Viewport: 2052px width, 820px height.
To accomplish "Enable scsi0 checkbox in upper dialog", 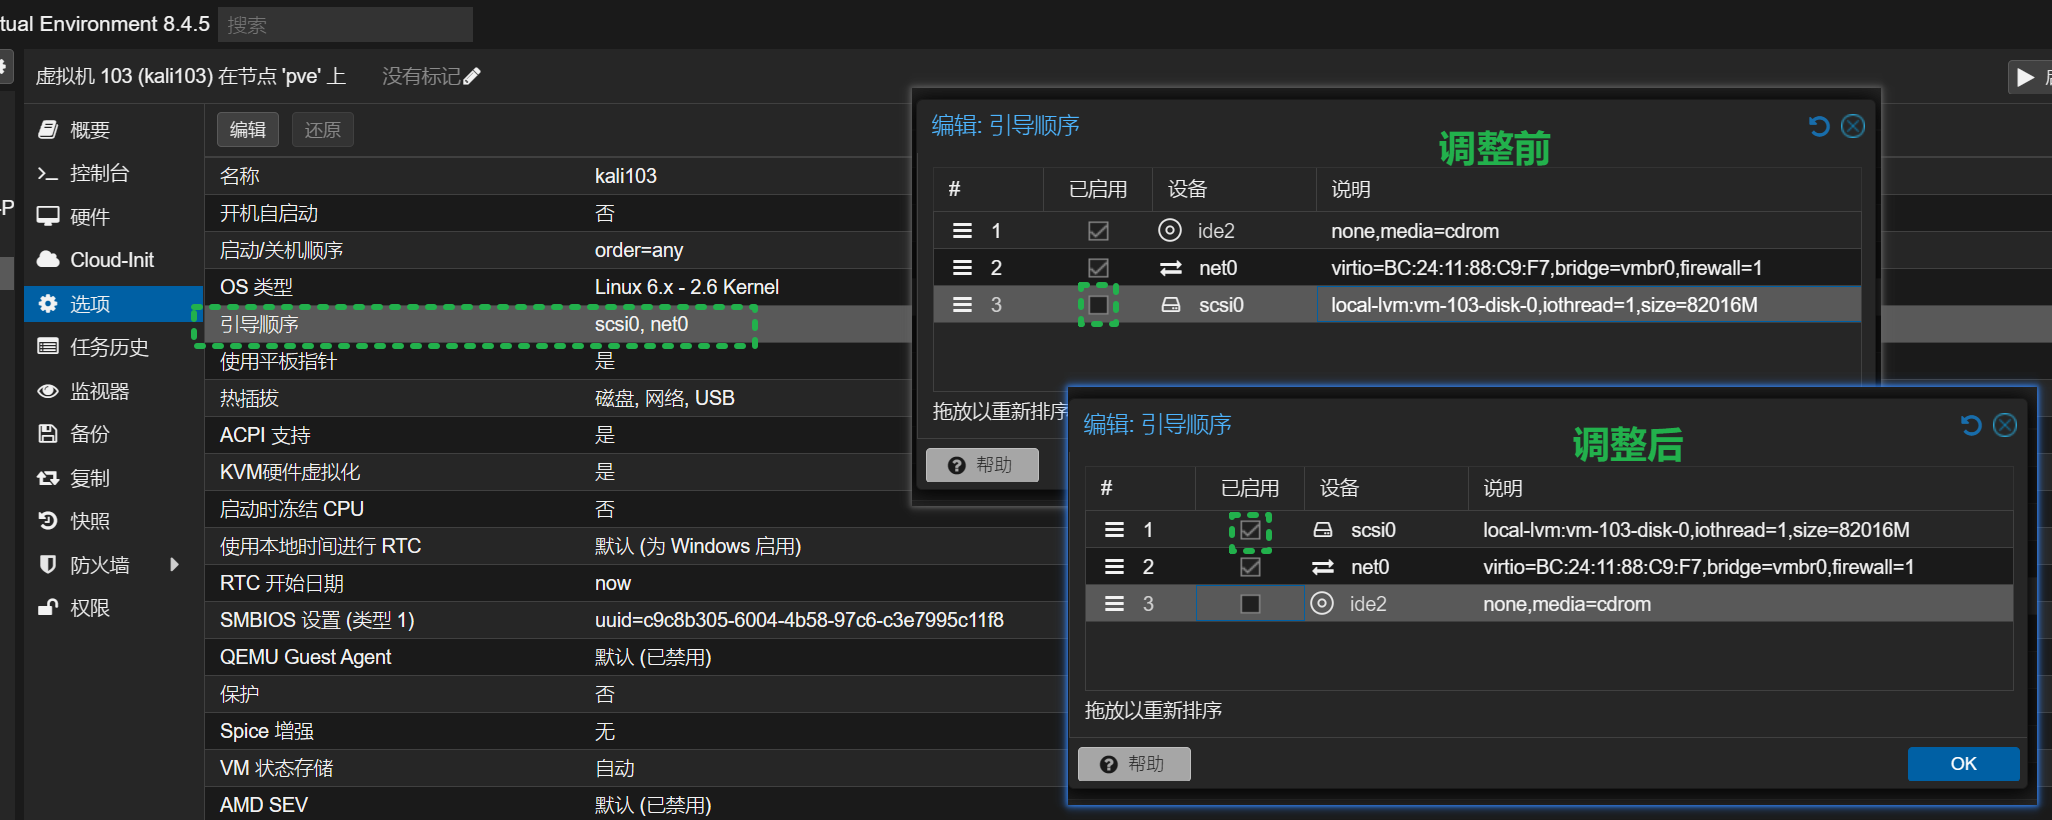I will pos(1098,305).
